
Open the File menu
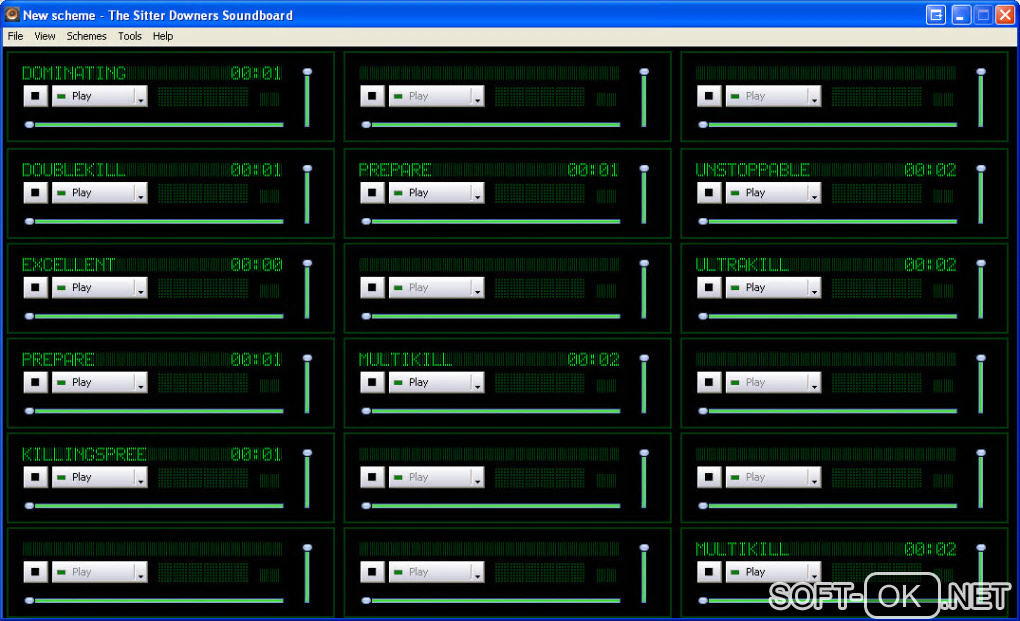[x=15, y=36]
